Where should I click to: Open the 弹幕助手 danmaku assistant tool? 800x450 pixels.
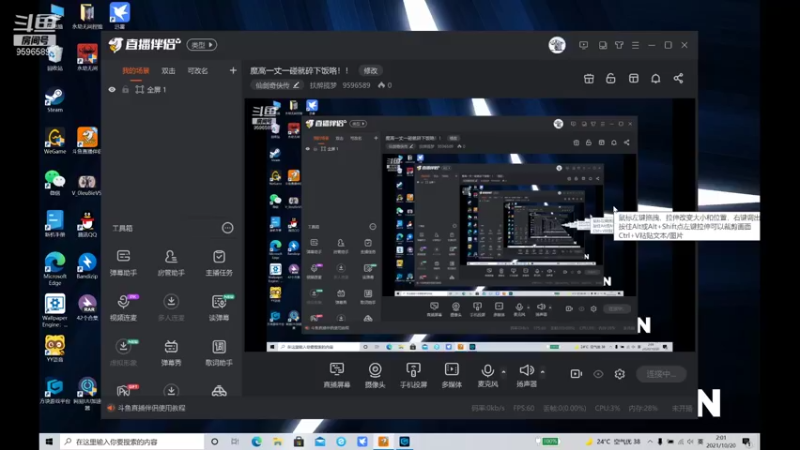coord(123,263)
